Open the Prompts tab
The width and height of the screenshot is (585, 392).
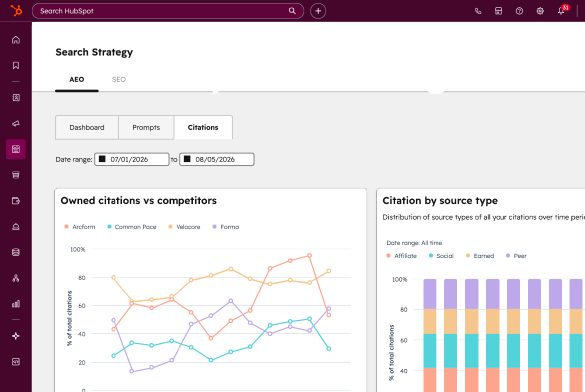pos(146,128)
